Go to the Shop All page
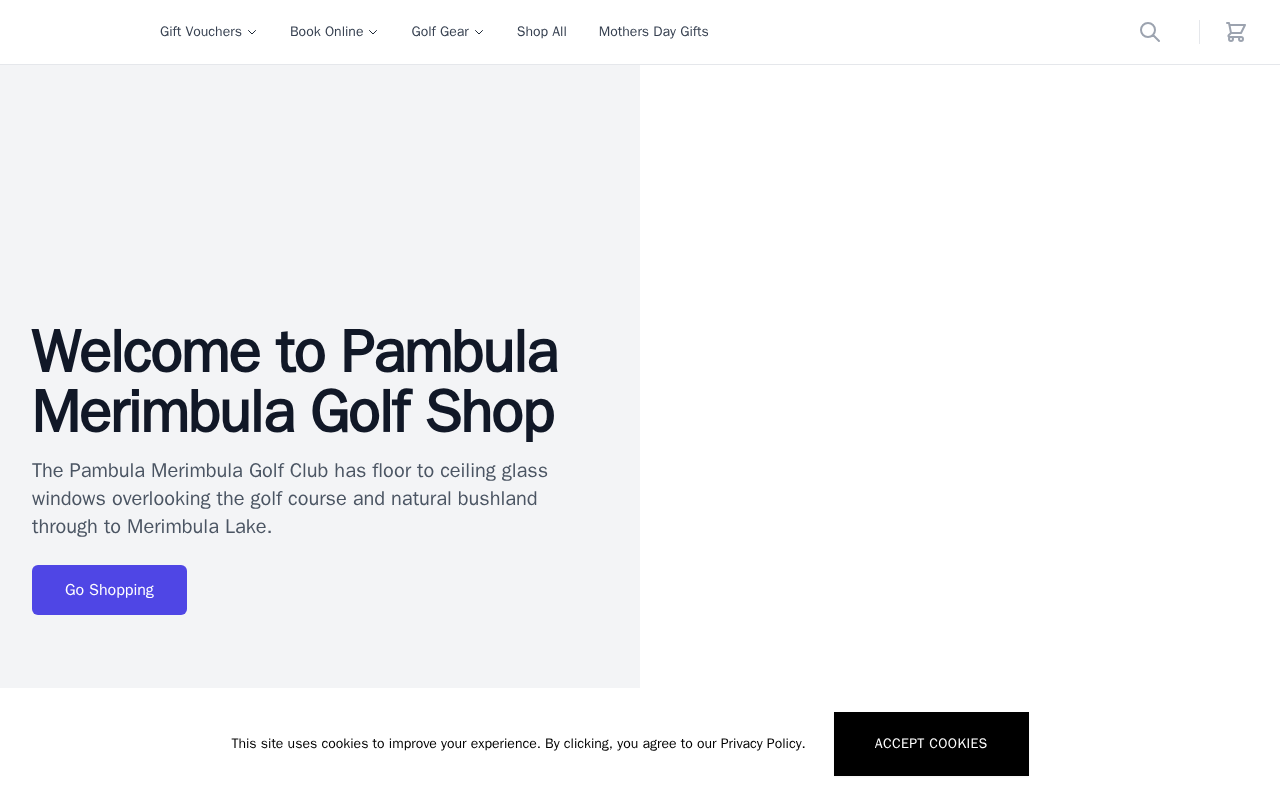The height and width of the screenshot is (800, 1280). click(x=542, y=32)
